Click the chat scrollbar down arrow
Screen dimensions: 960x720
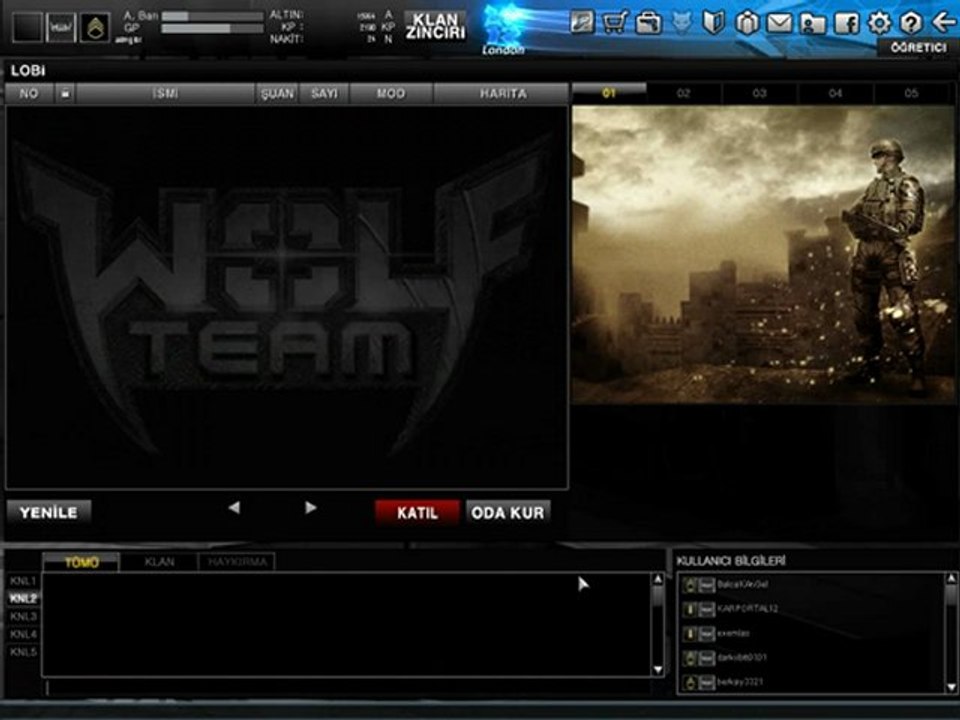click(x=658, y=669)
